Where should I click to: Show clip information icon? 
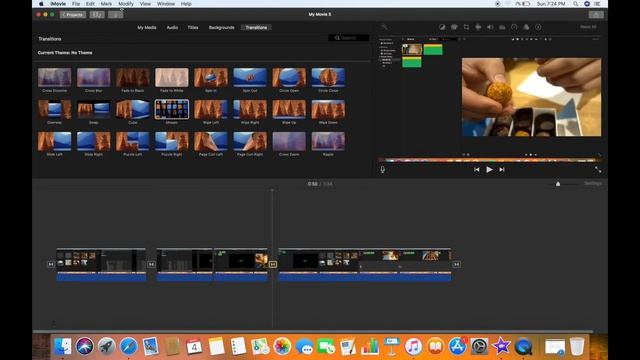click(538, 27)
